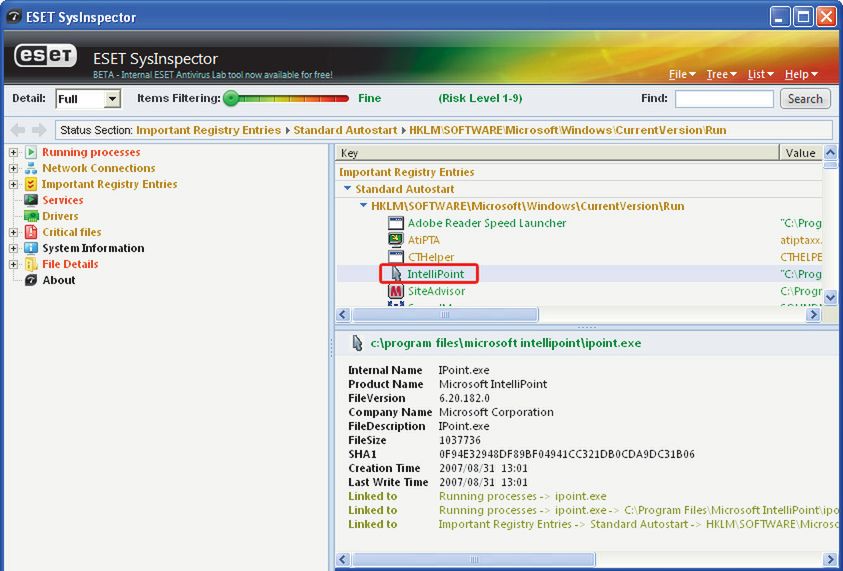
Task: Expand the Running processes node
Action: coord(13,153)
